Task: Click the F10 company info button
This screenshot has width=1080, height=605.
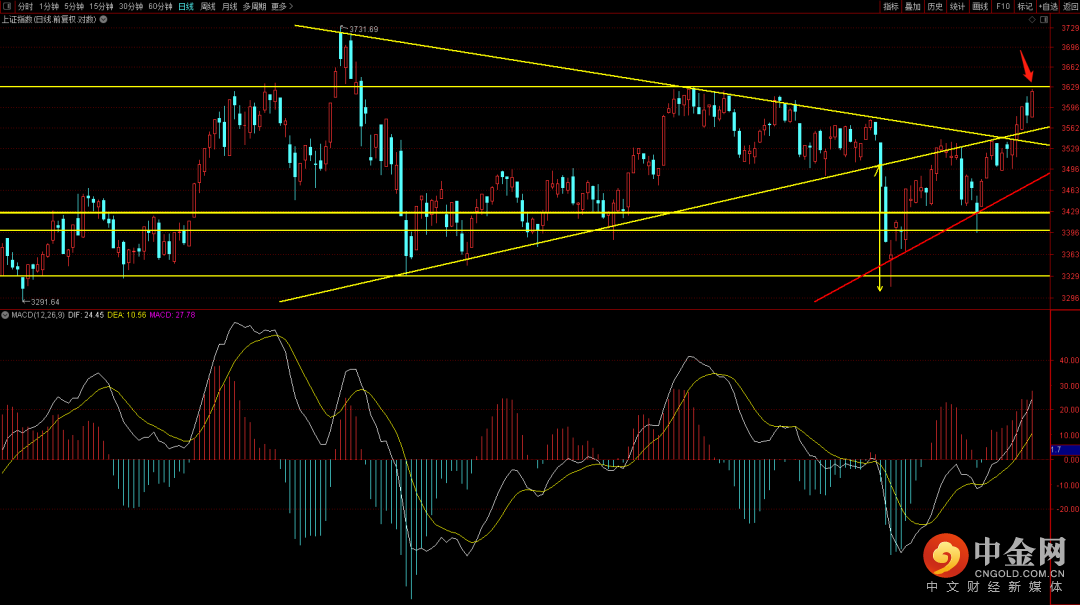Action: (1003, 6)
